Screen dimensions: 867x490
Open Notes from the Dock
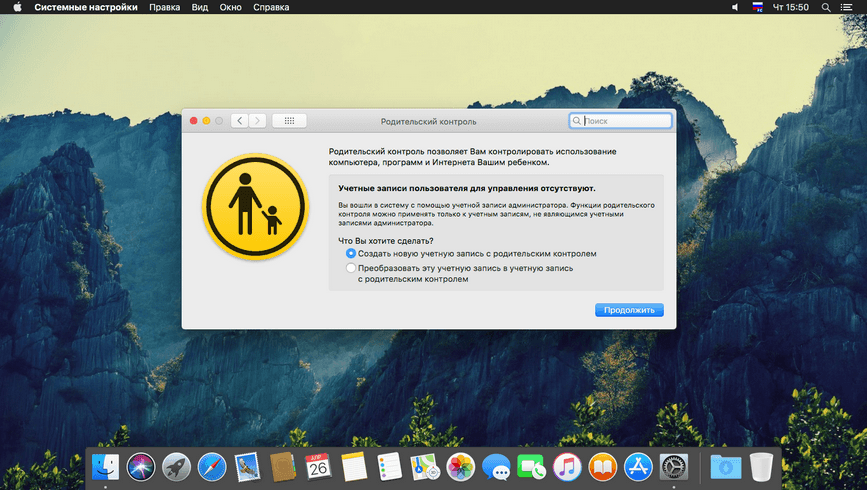coord(354,467)
